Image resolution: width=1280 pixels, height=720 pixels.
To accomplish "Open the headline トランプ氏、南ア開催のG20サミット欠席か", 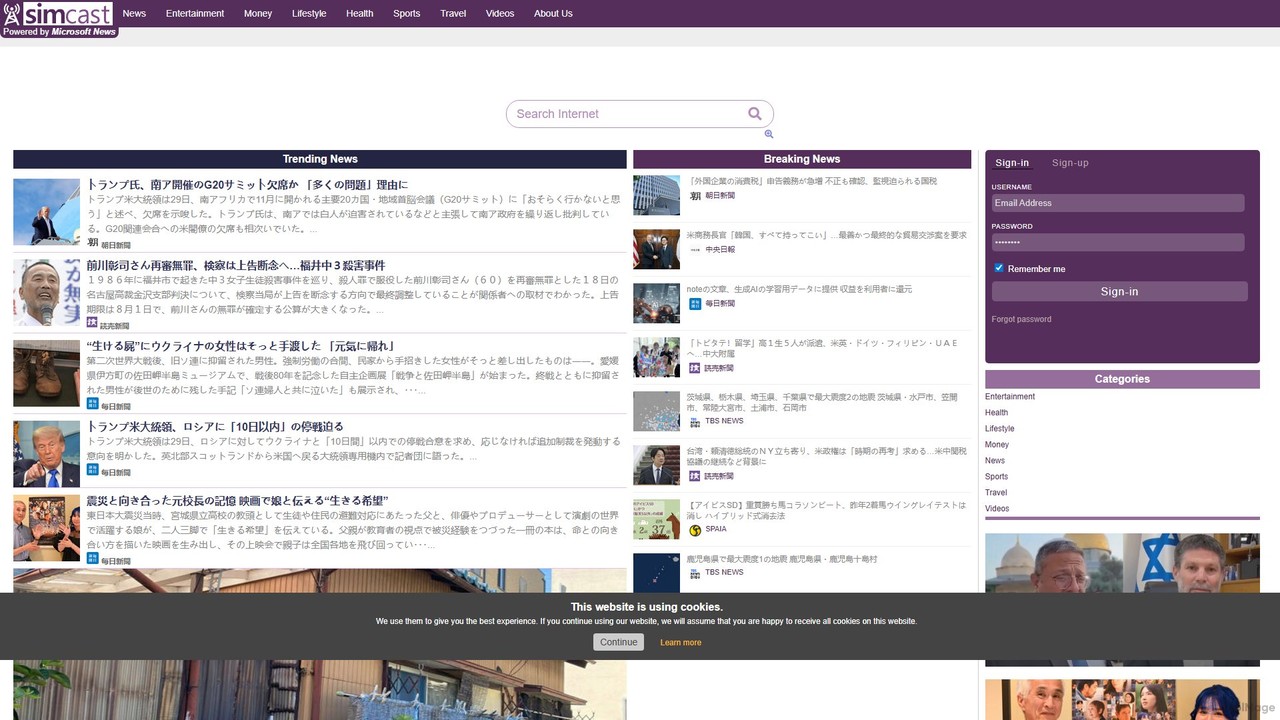I will click(x=248, y=185).
